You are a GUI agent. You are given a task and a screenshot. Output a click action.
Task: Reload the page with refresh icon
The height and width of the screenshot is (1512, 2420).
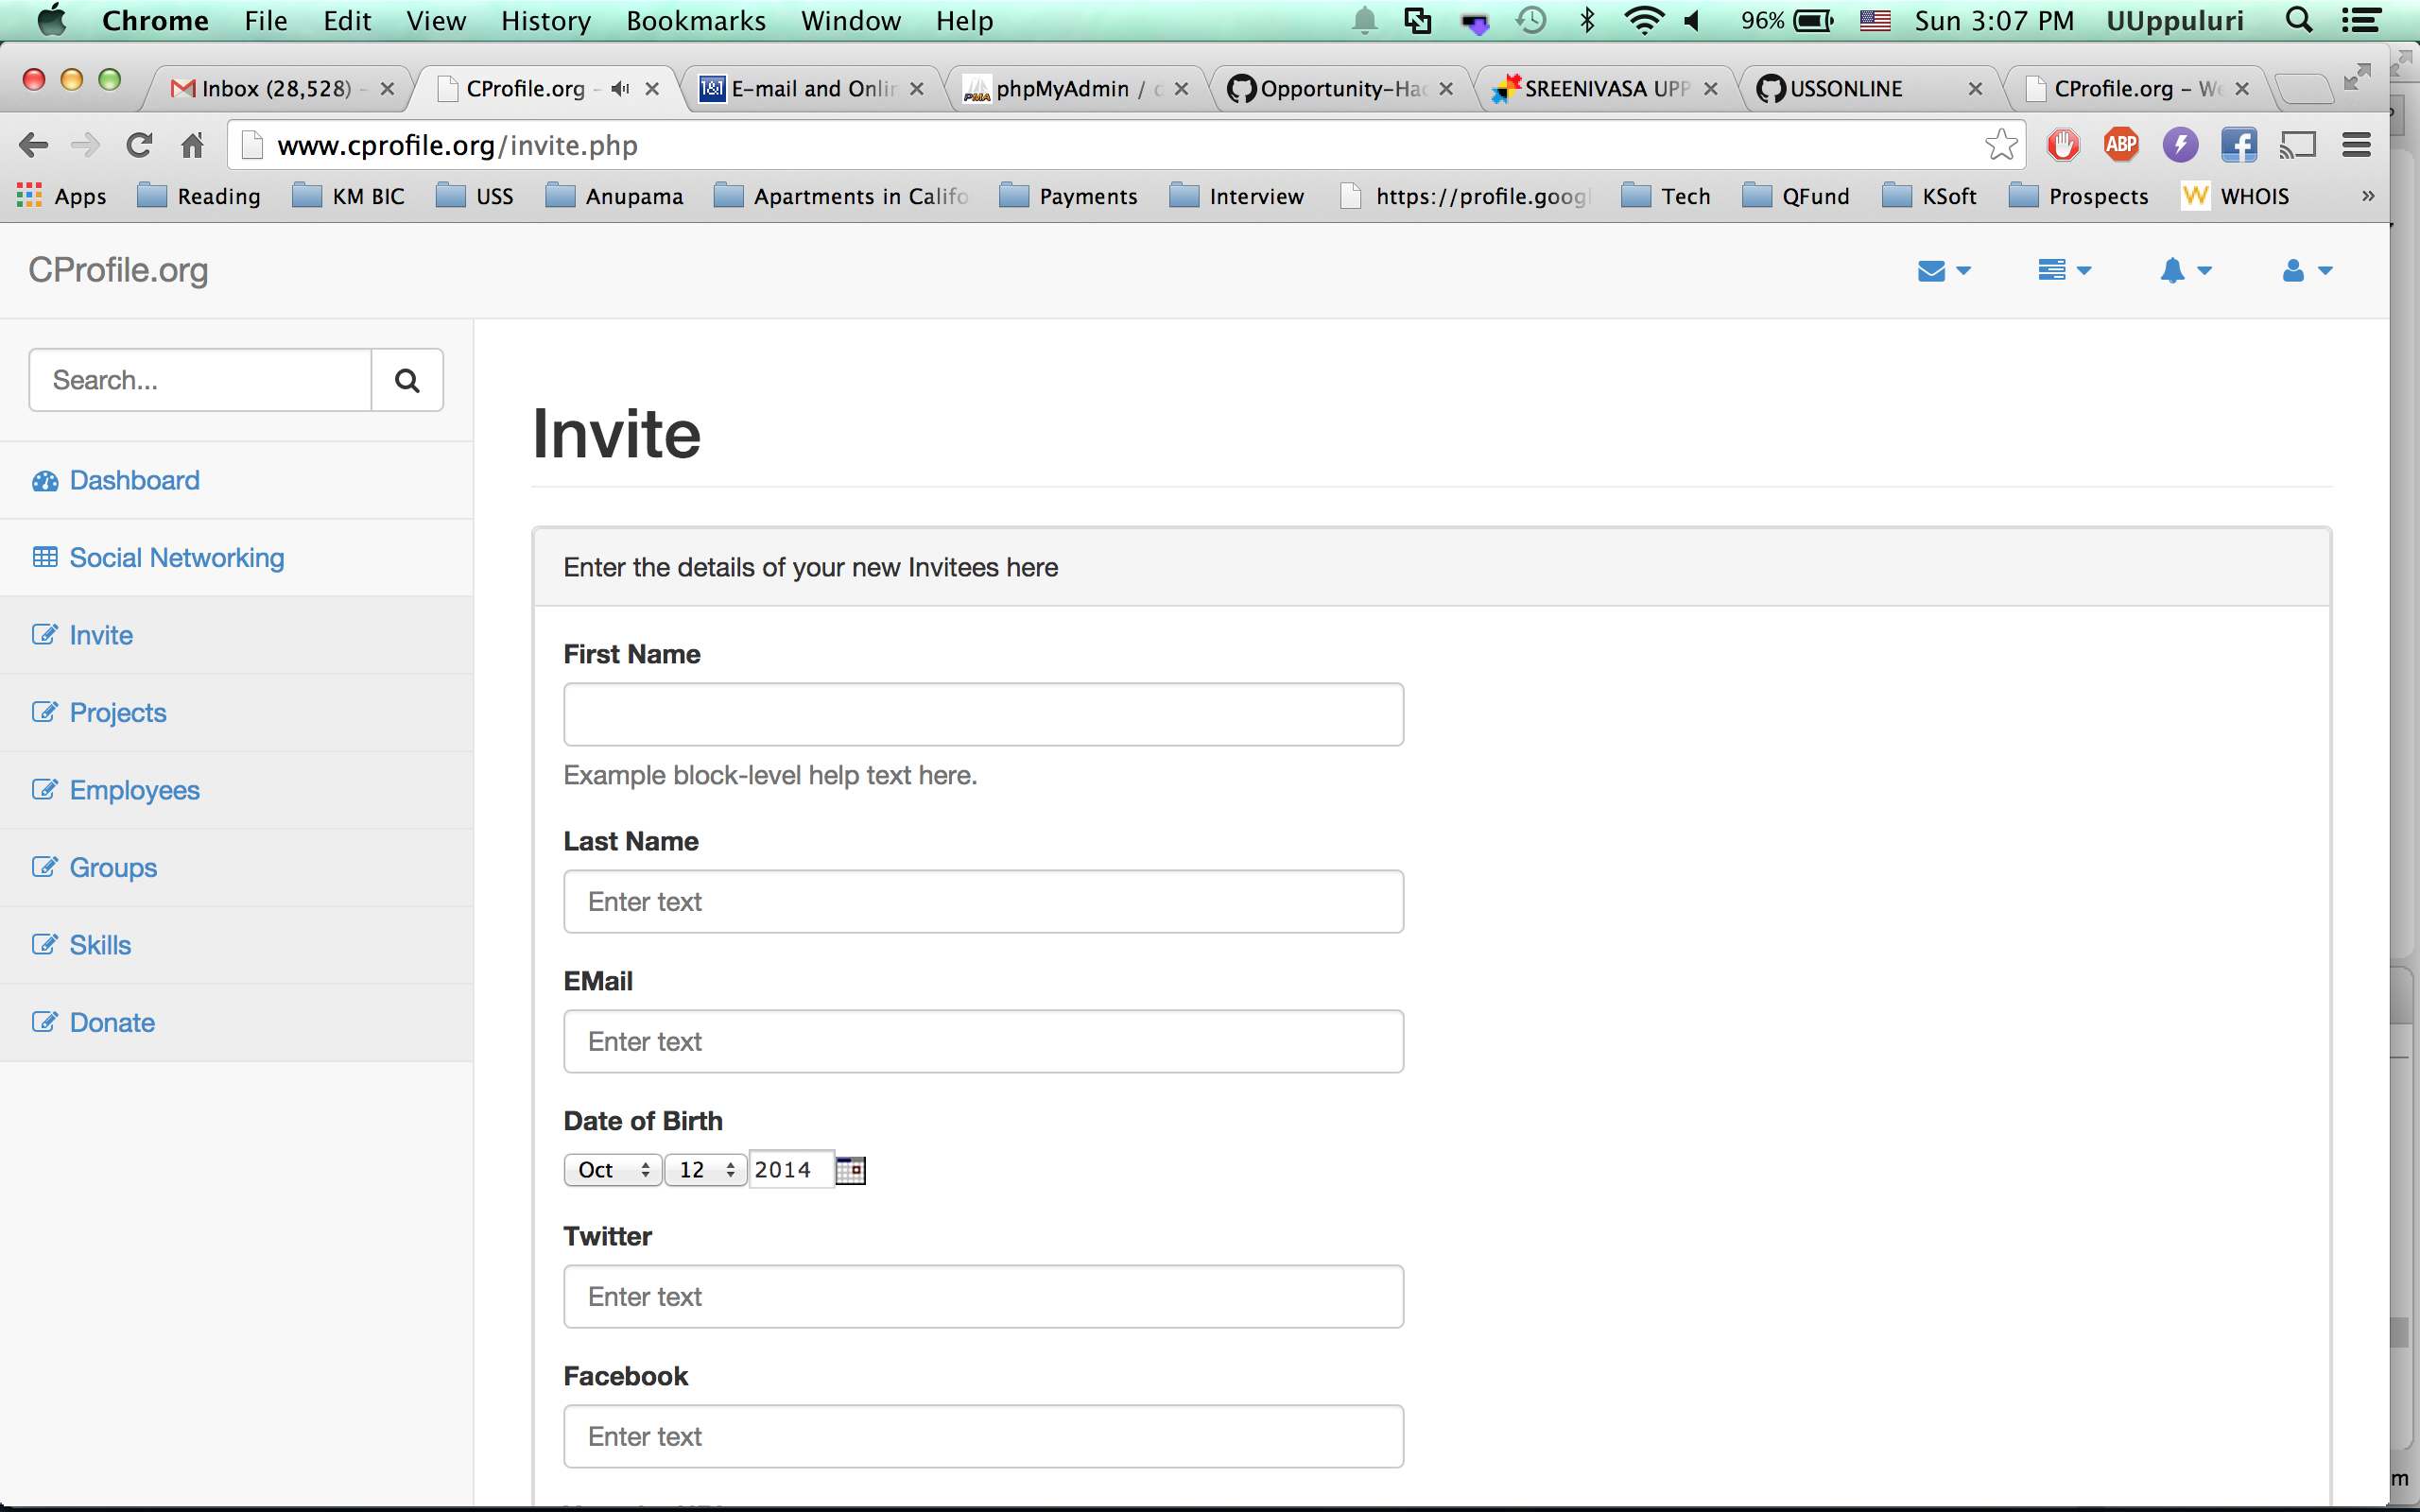139,145
